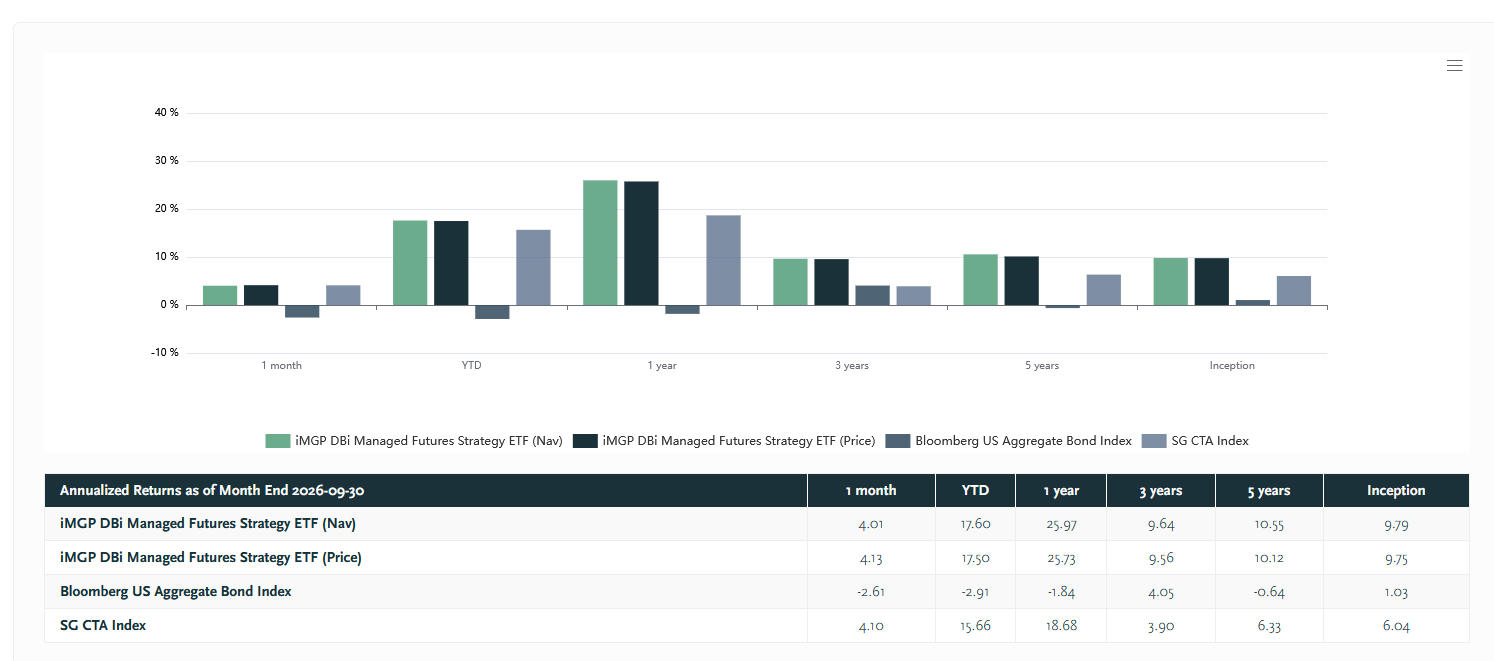Click the 3 years chart axis label
The image size is (1494, 661).
852,366
